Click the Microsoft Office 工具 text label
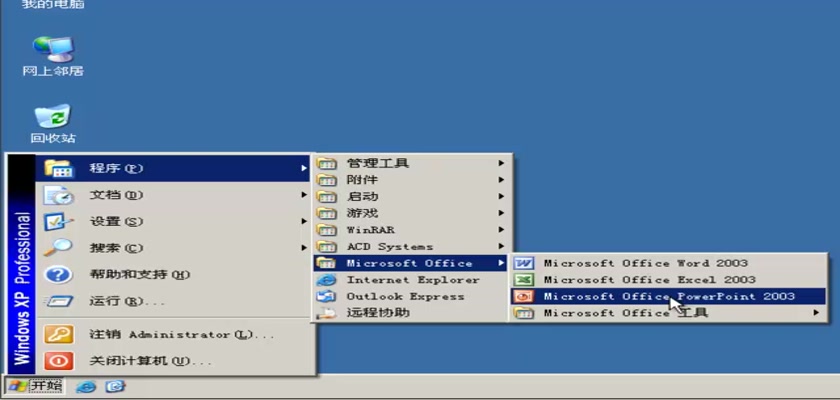 (x=626, y=313)
